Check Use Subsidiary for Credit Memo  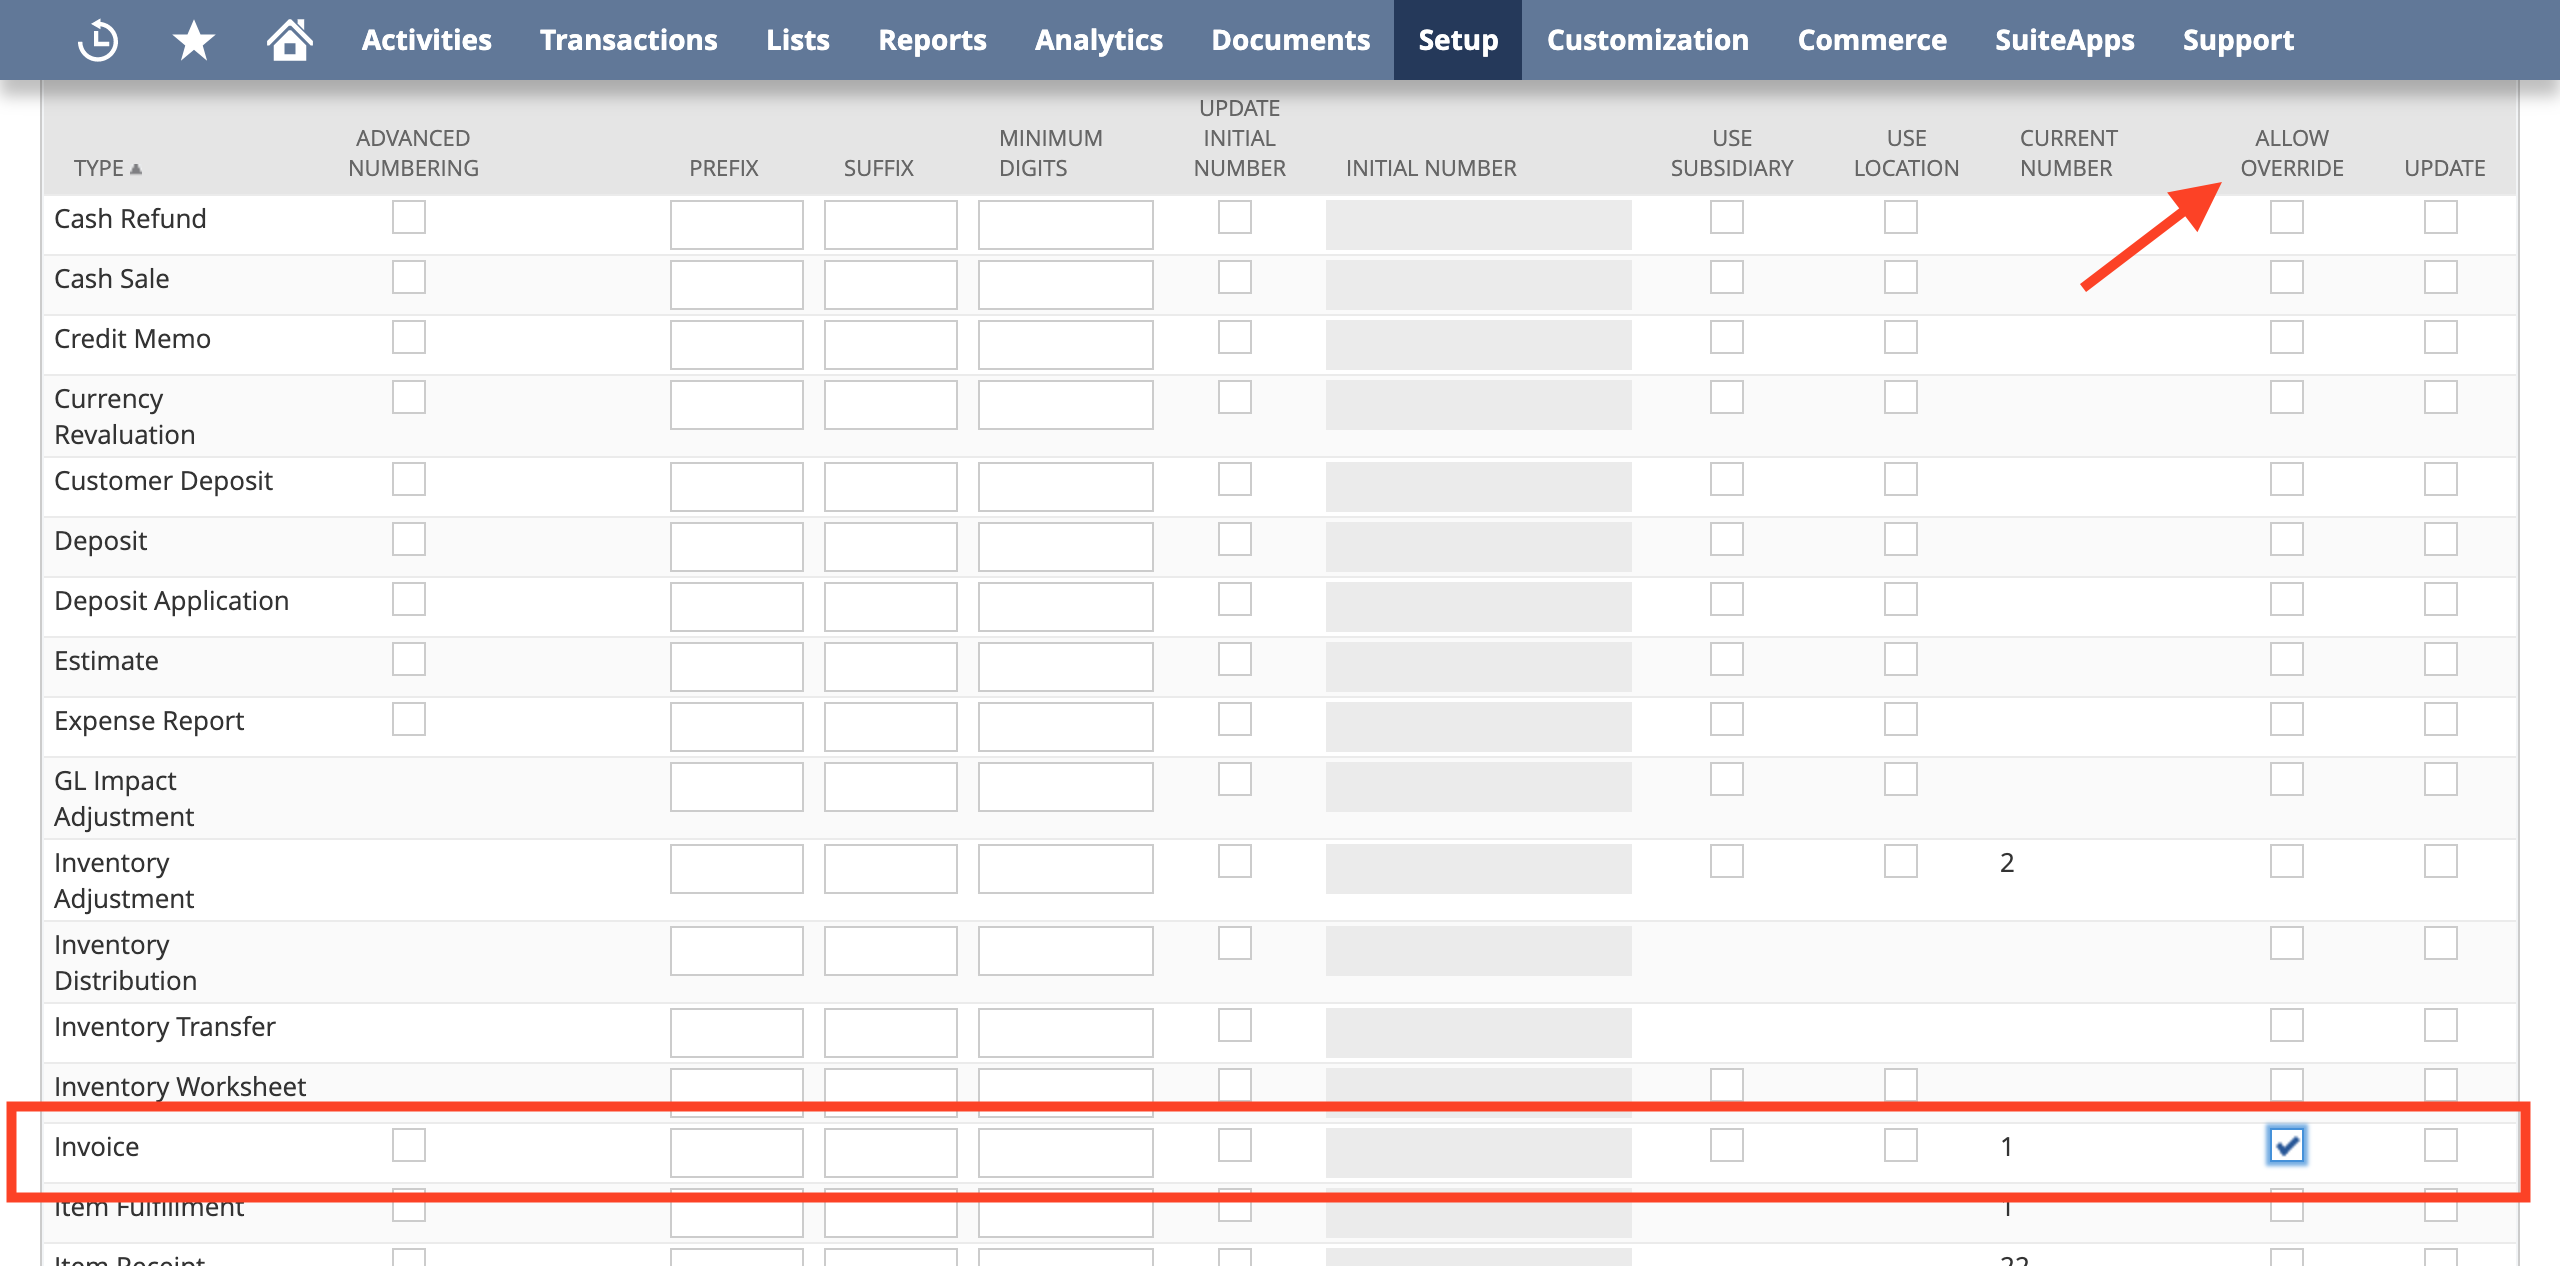point(1726,337)
